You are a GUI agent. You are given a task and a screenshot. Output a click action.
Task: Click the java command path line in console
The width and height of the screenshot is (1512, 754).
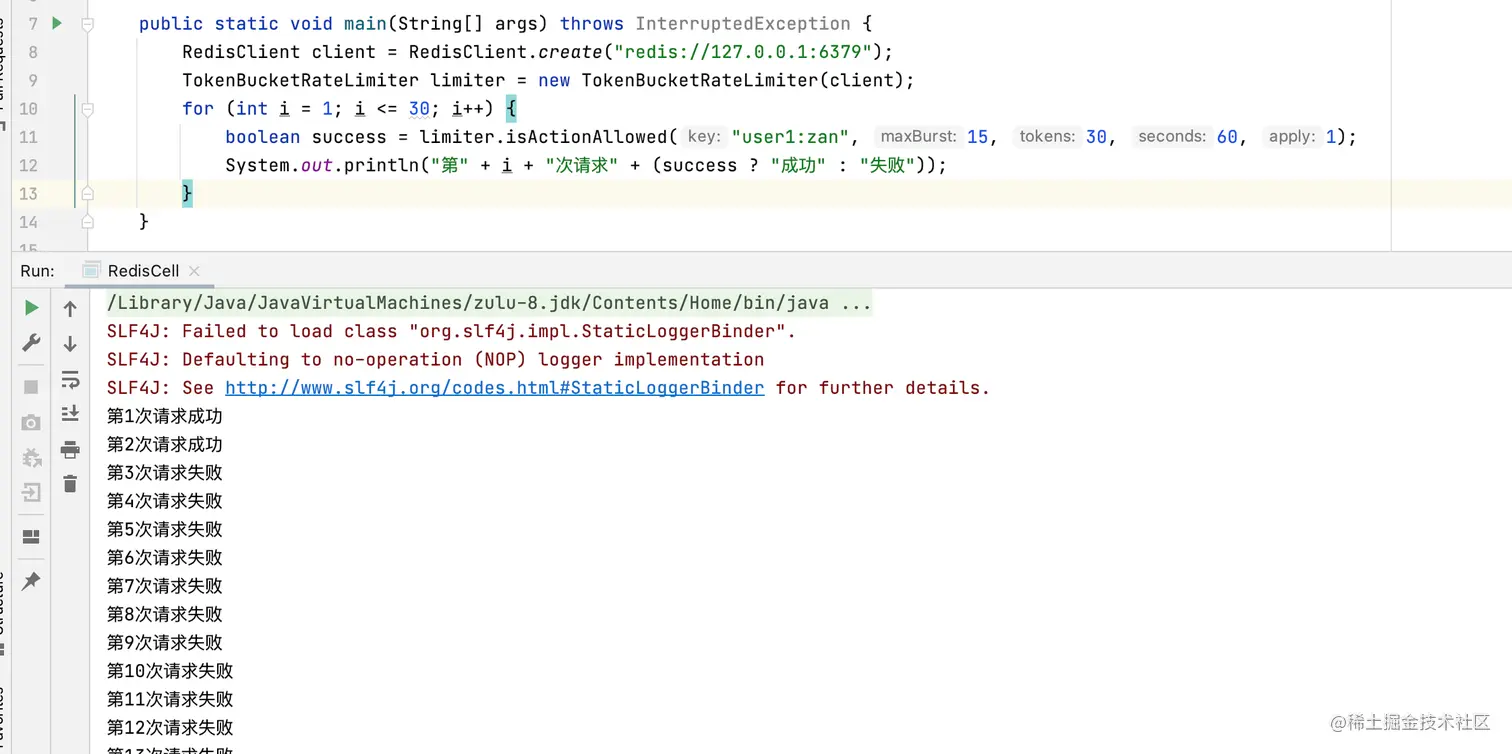pos(489,303)
